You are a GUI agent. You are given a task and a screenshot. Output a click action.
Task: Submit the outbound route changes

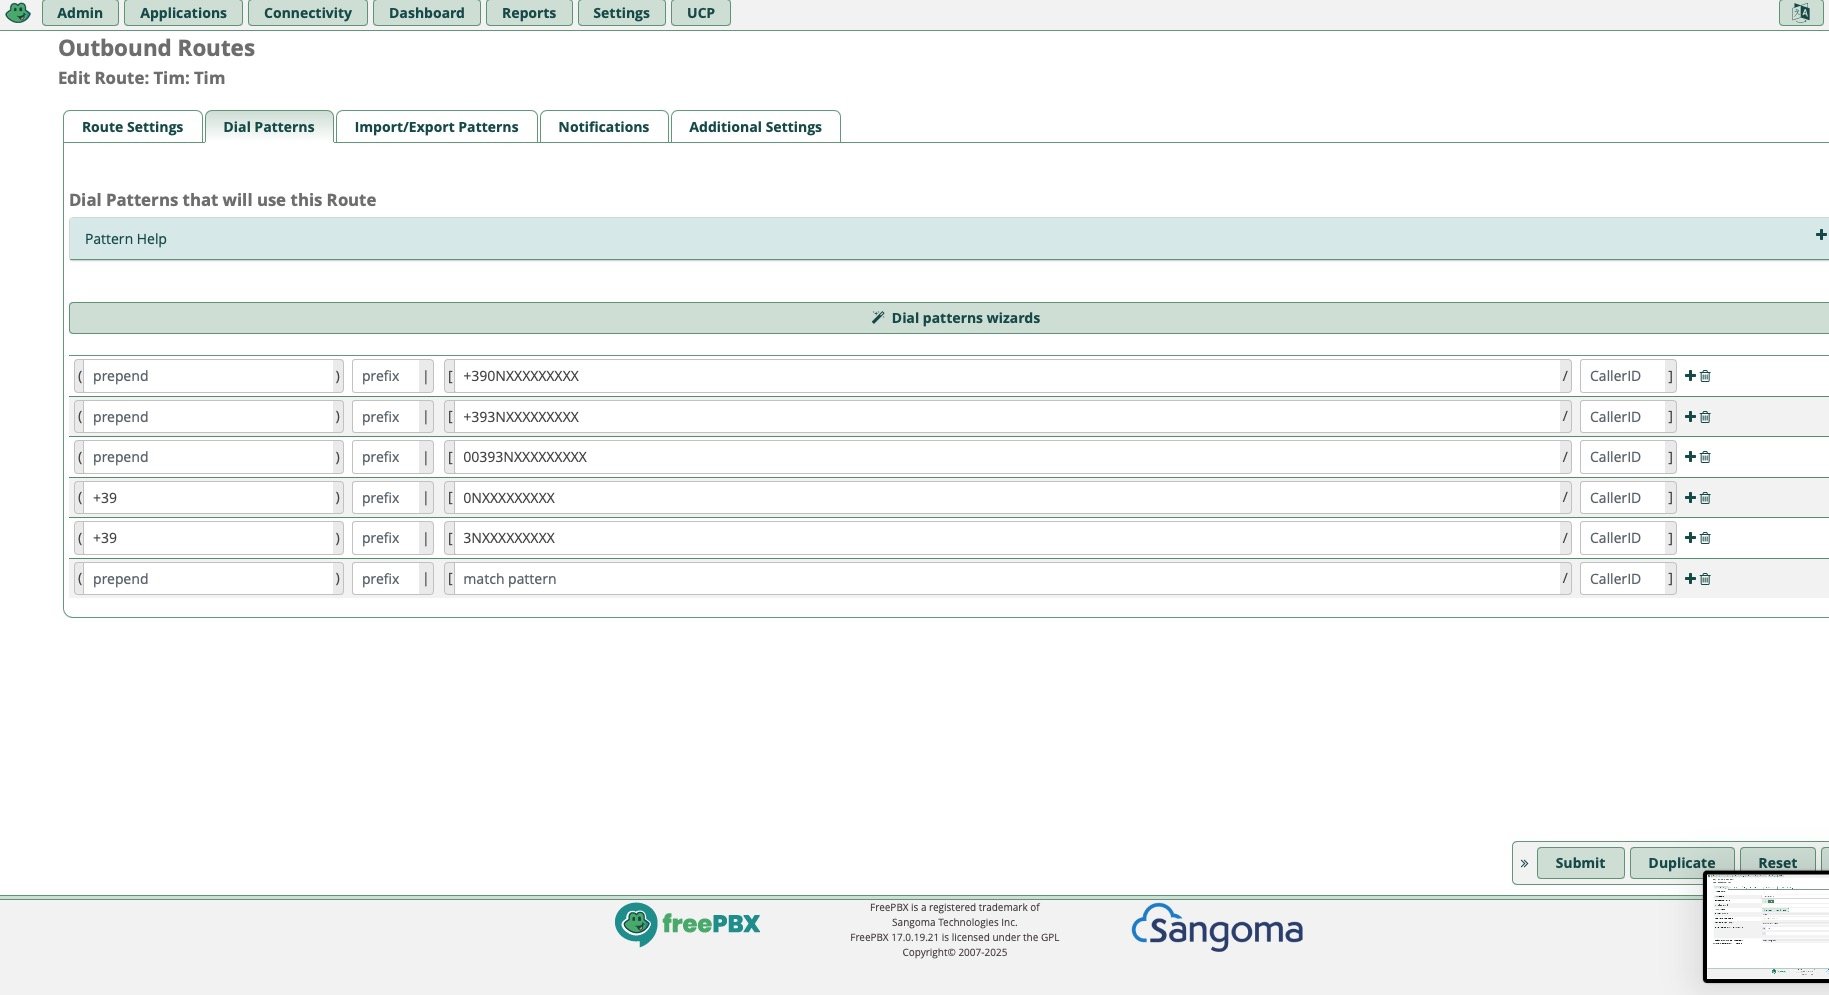[1580, 863]
